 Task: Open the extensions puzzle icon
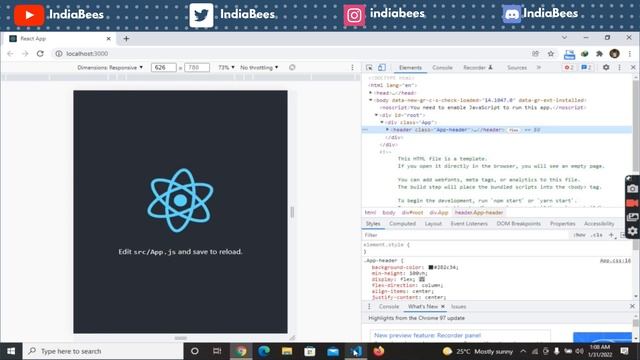click(599, 53)
